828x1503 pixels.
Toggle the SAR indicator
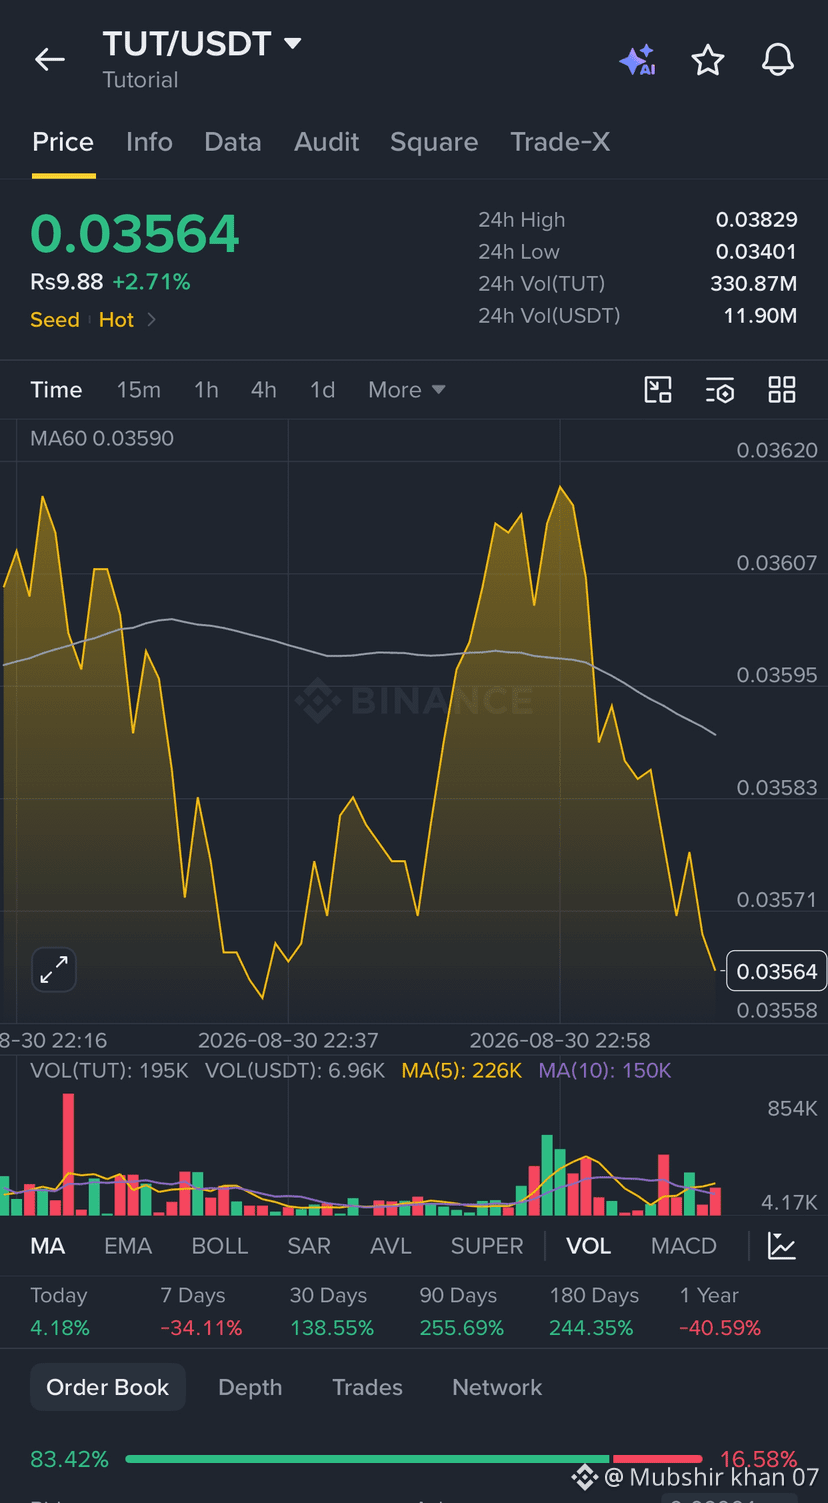click(309, 1246)
